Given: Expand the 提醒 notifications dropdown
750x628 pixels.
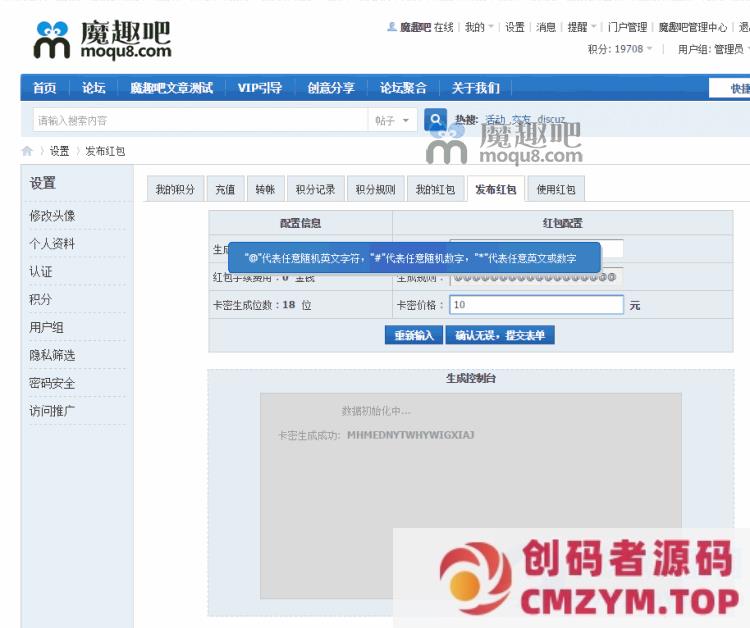Looking at the screenshot, I should (x=581, y=27).
